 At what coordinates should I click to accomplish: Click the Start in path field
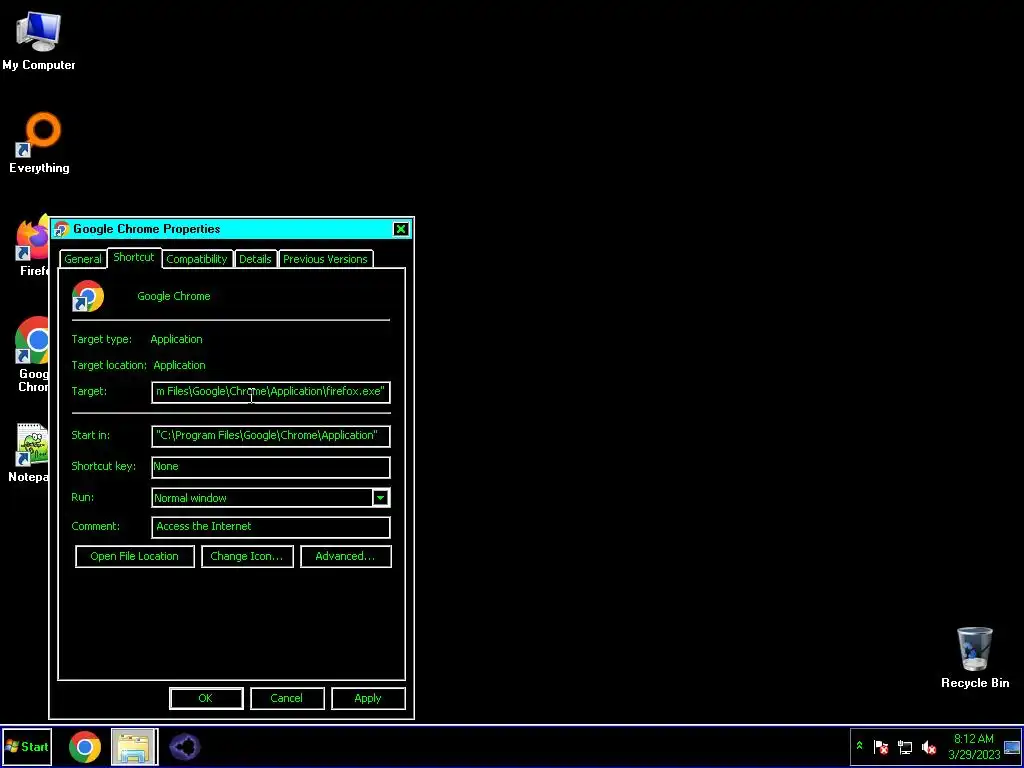tap(271, 436)
